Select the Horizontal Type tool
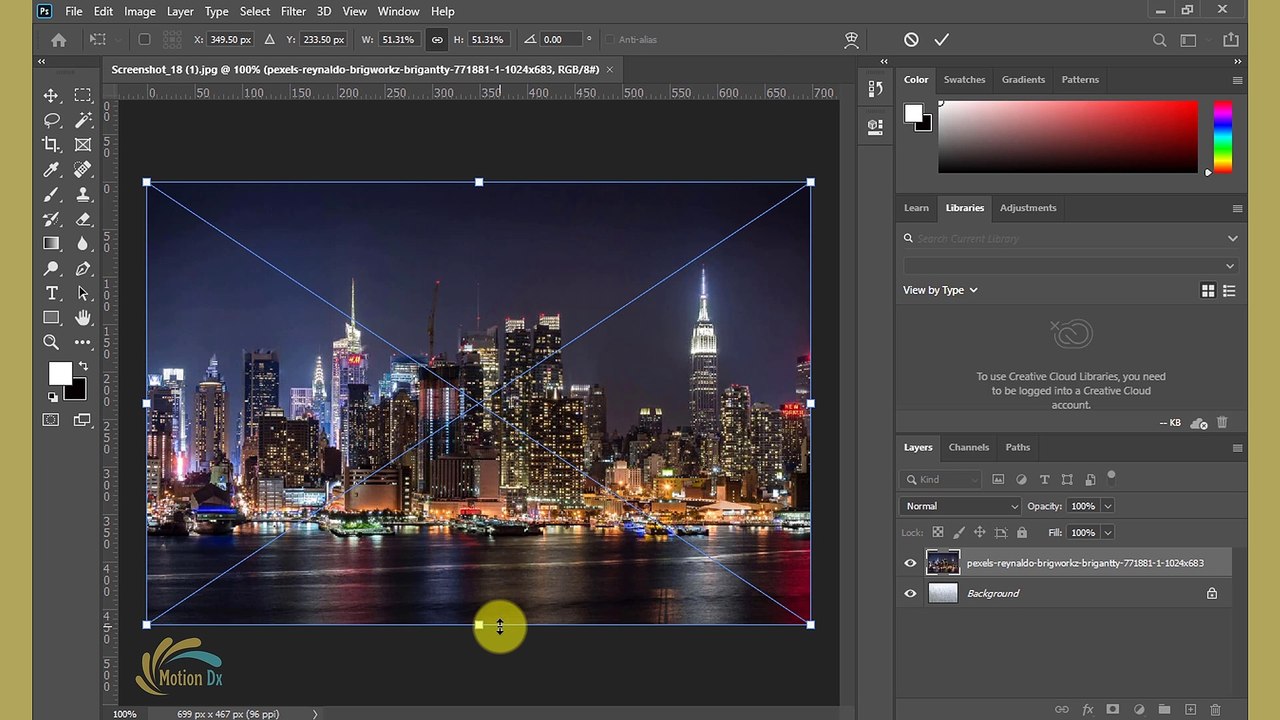This screenshot has width=1280, height=720. coord(51,293)
